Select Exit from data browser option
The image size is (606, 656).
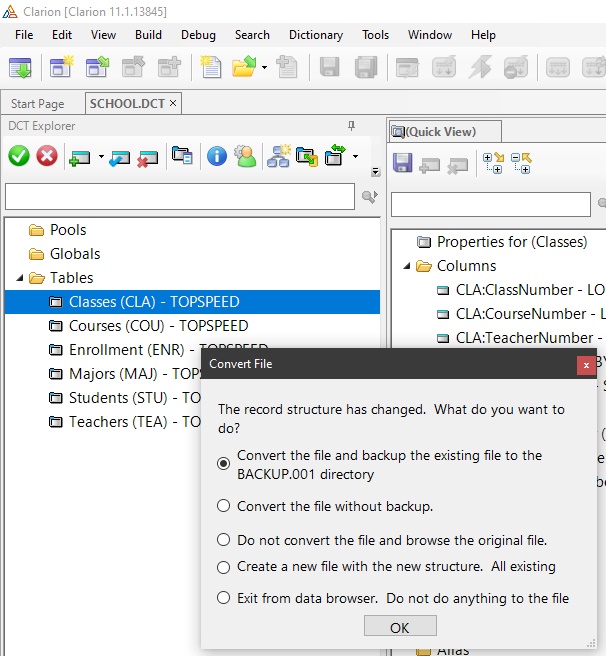(x=224, y=598)
